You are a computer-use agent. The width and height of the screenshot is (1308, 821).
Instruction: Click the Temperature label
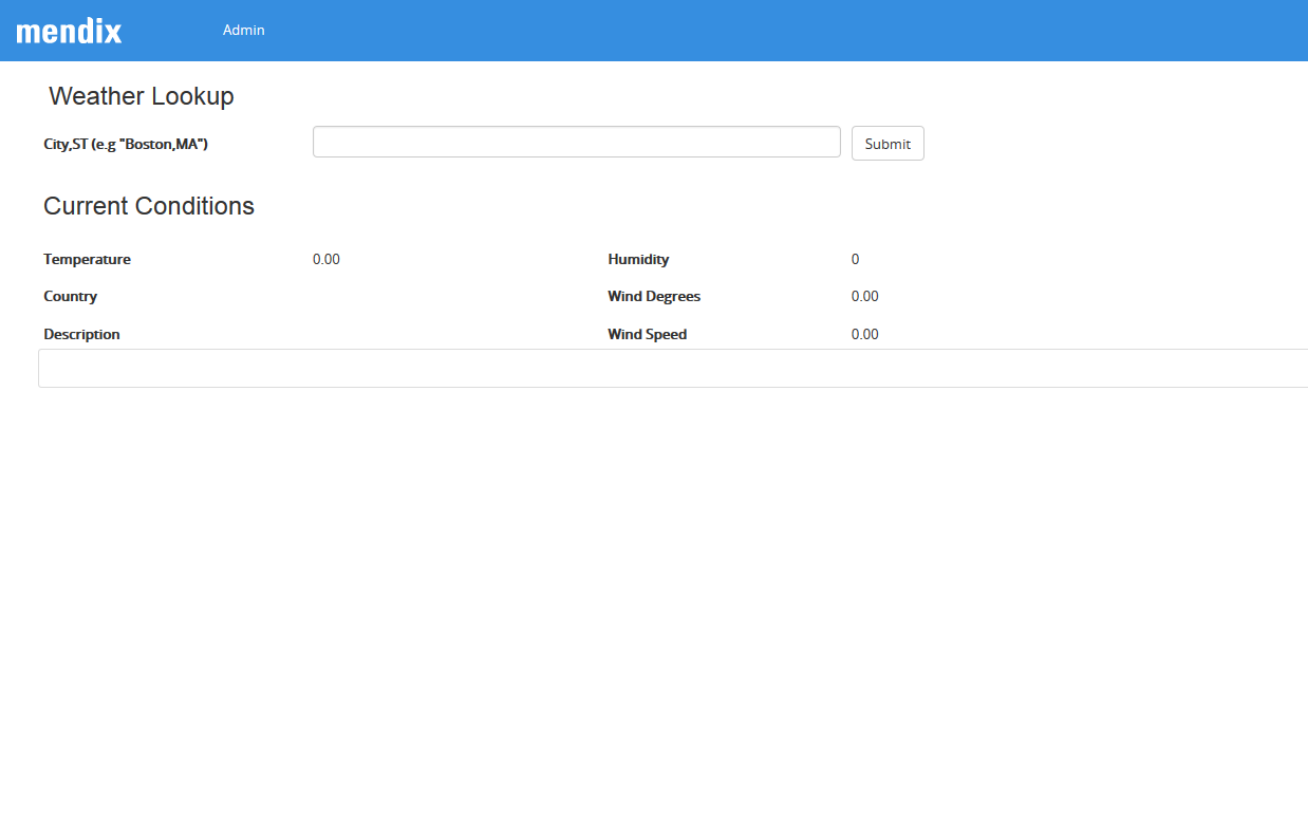(87, 259)
